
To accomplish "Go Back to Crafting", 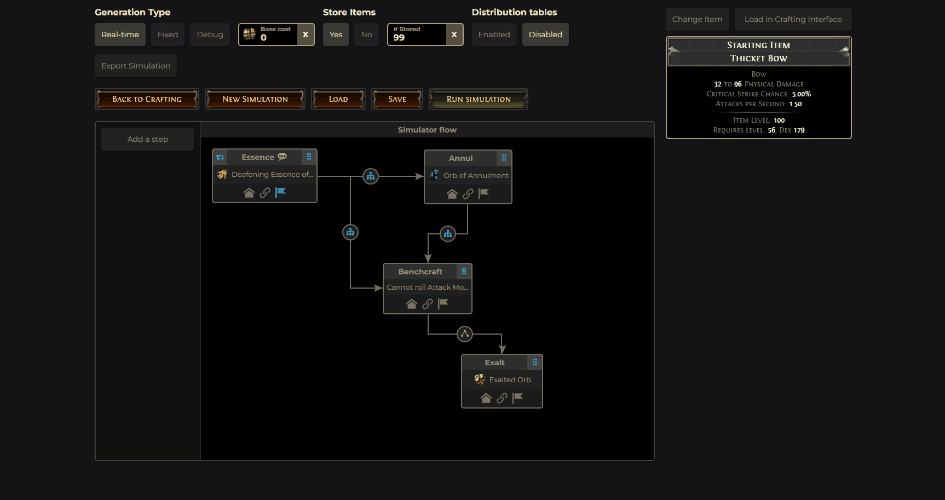I will pyautogui.click(x=146, y=99).
